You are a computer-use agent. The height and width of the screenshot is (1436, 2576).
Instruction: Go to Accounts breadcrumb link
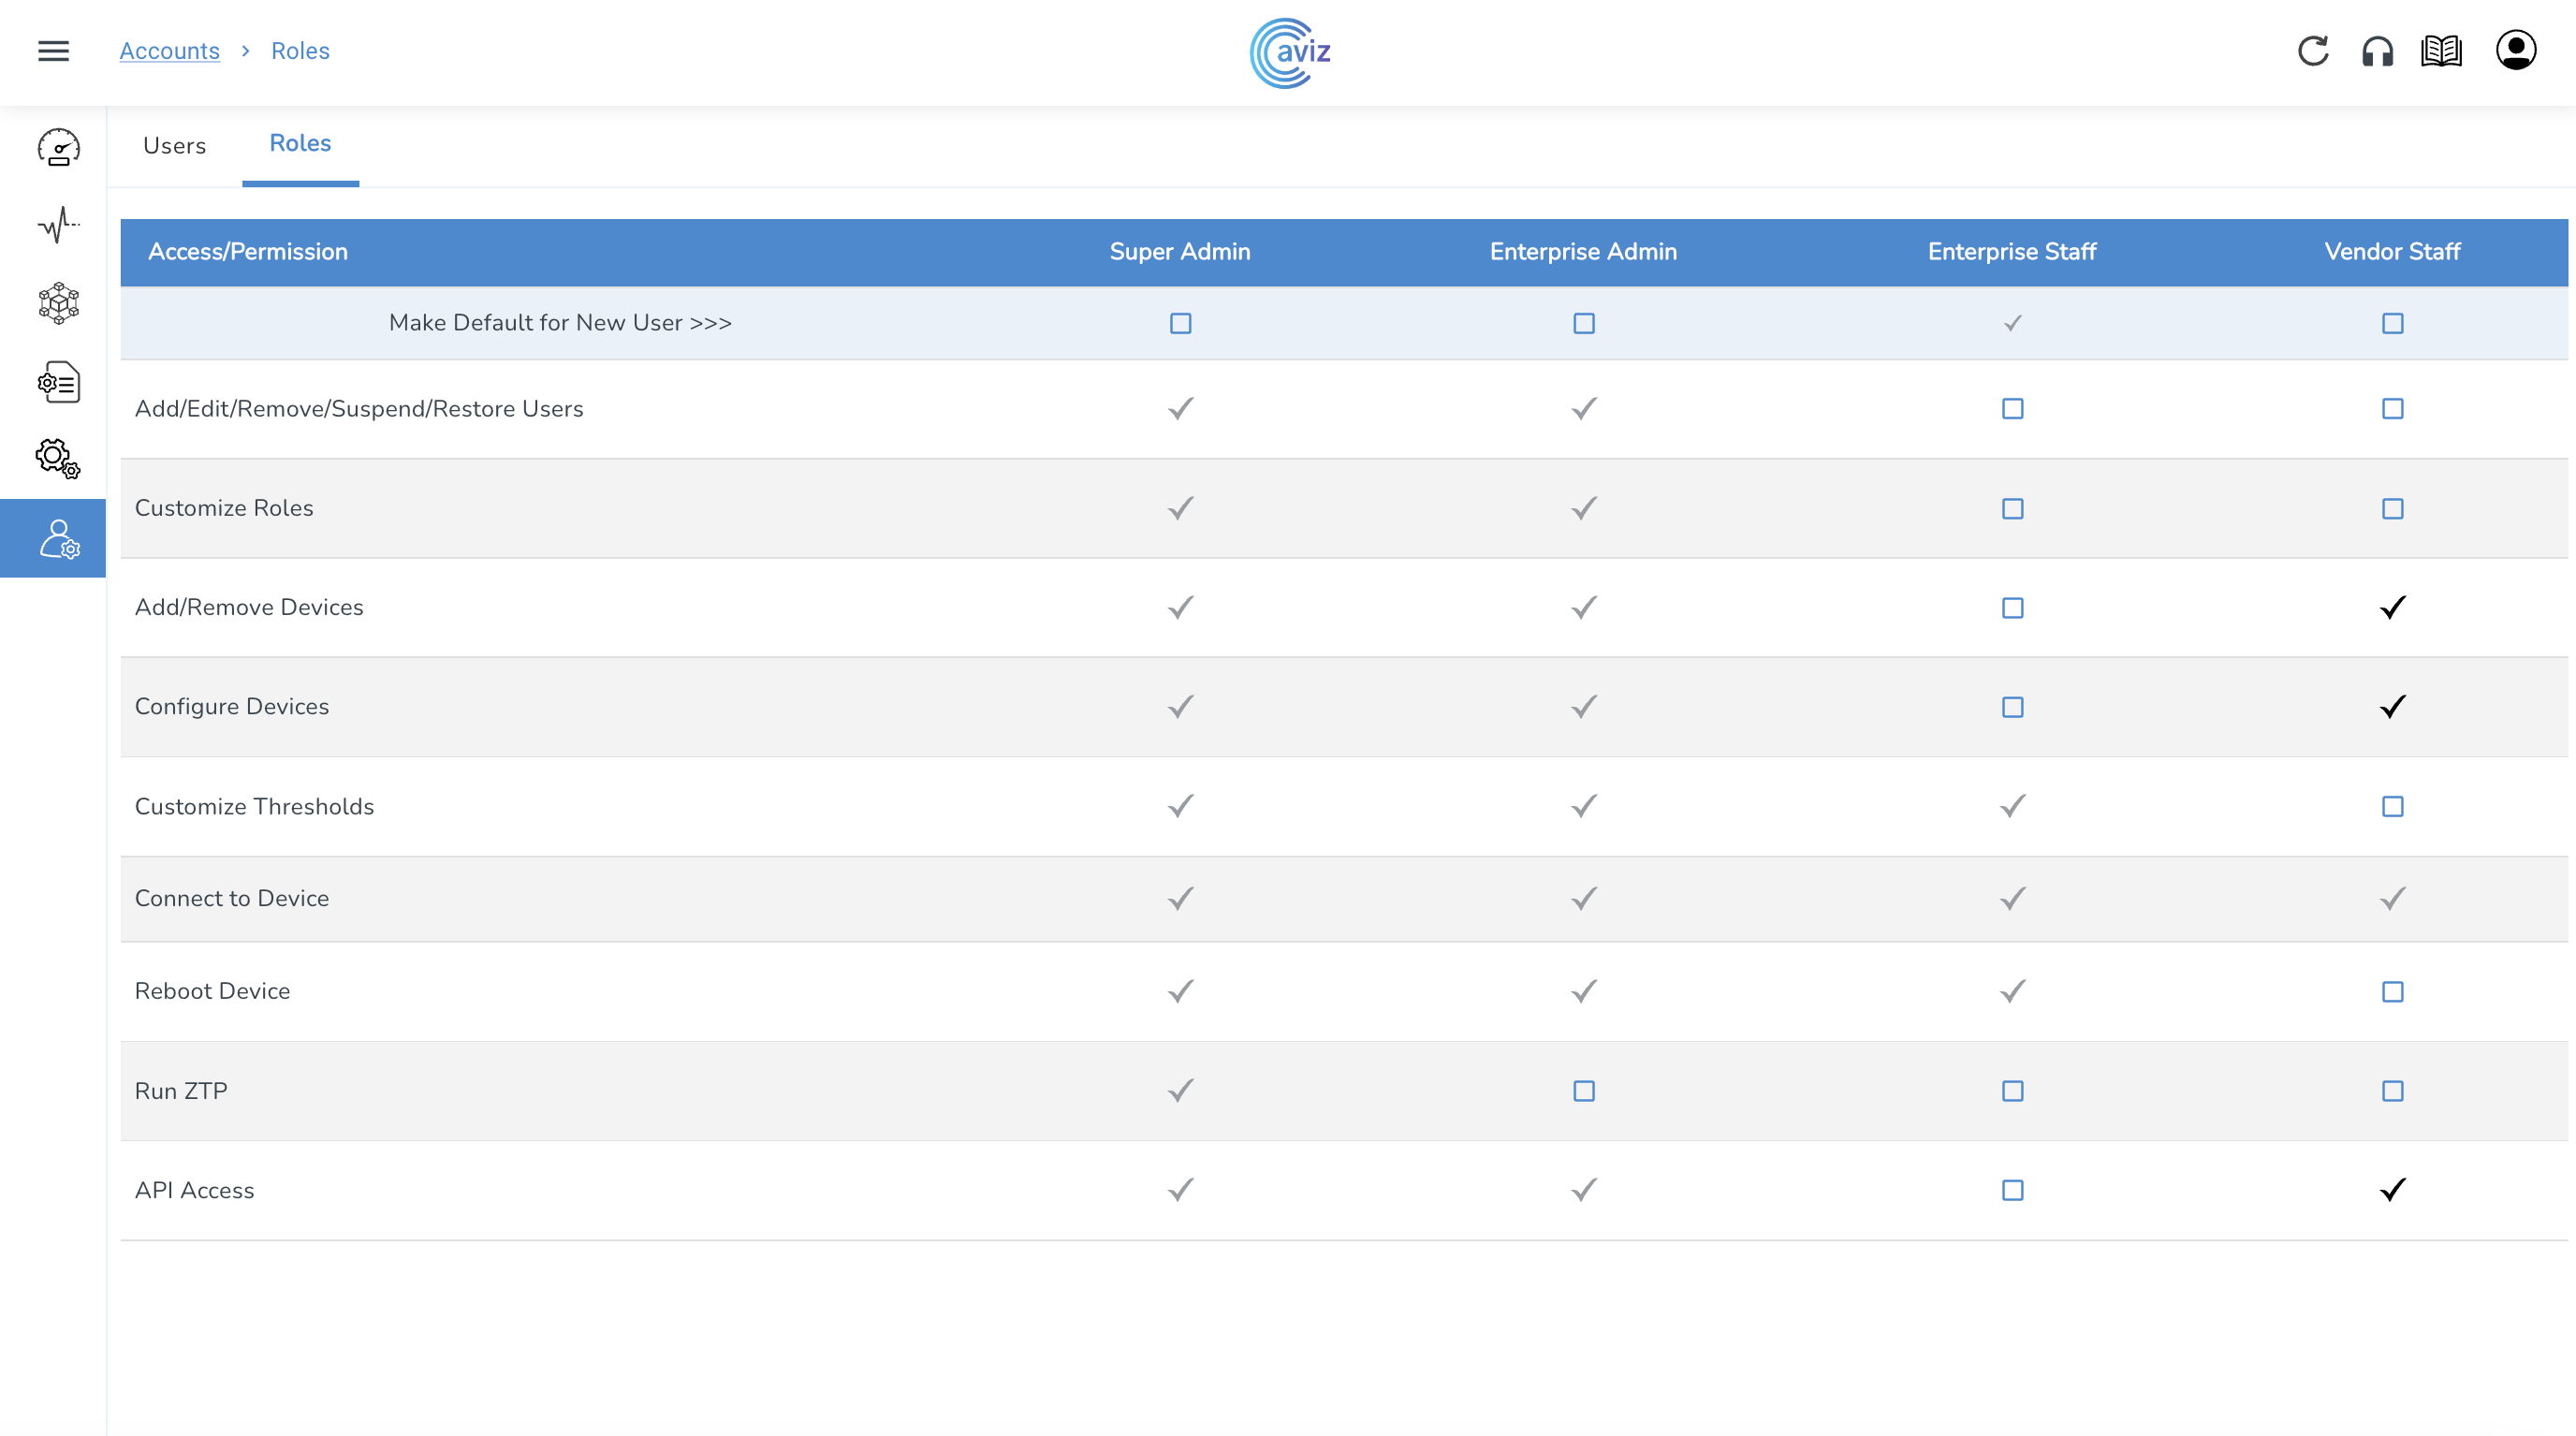click(169, 51)
